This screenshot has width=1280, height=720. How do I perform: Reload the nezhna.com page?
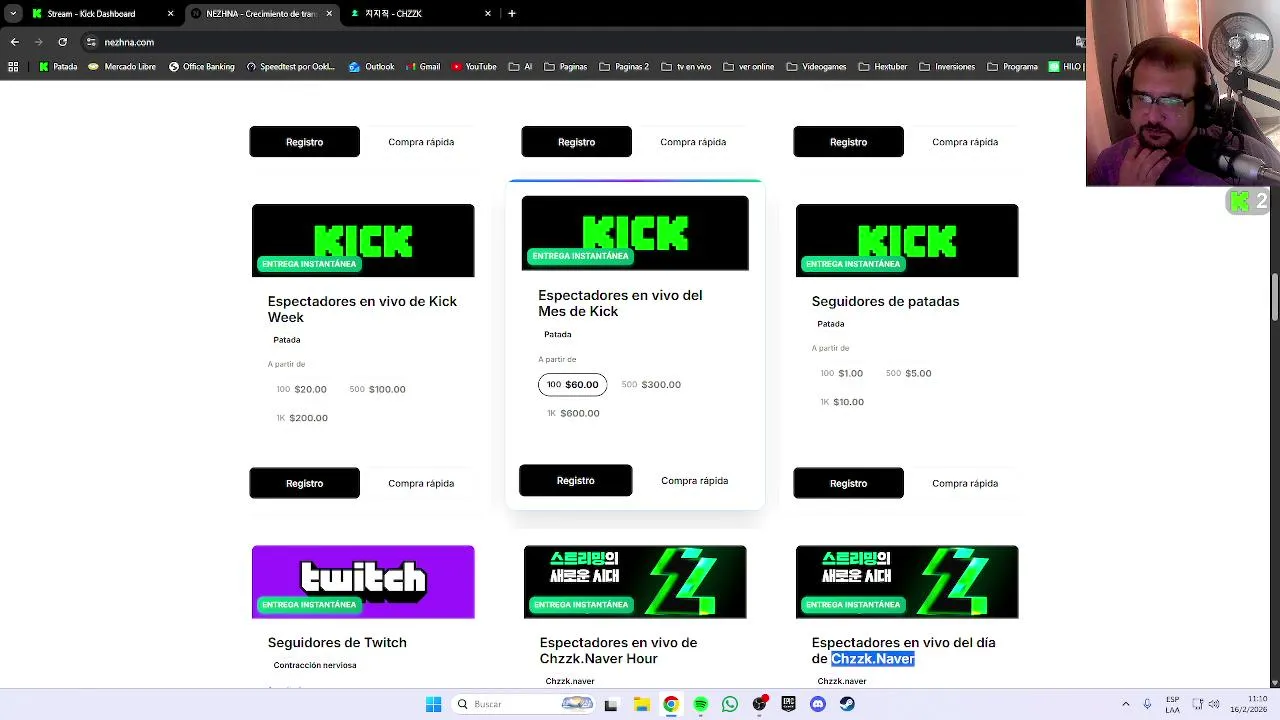tap(62, 42)
